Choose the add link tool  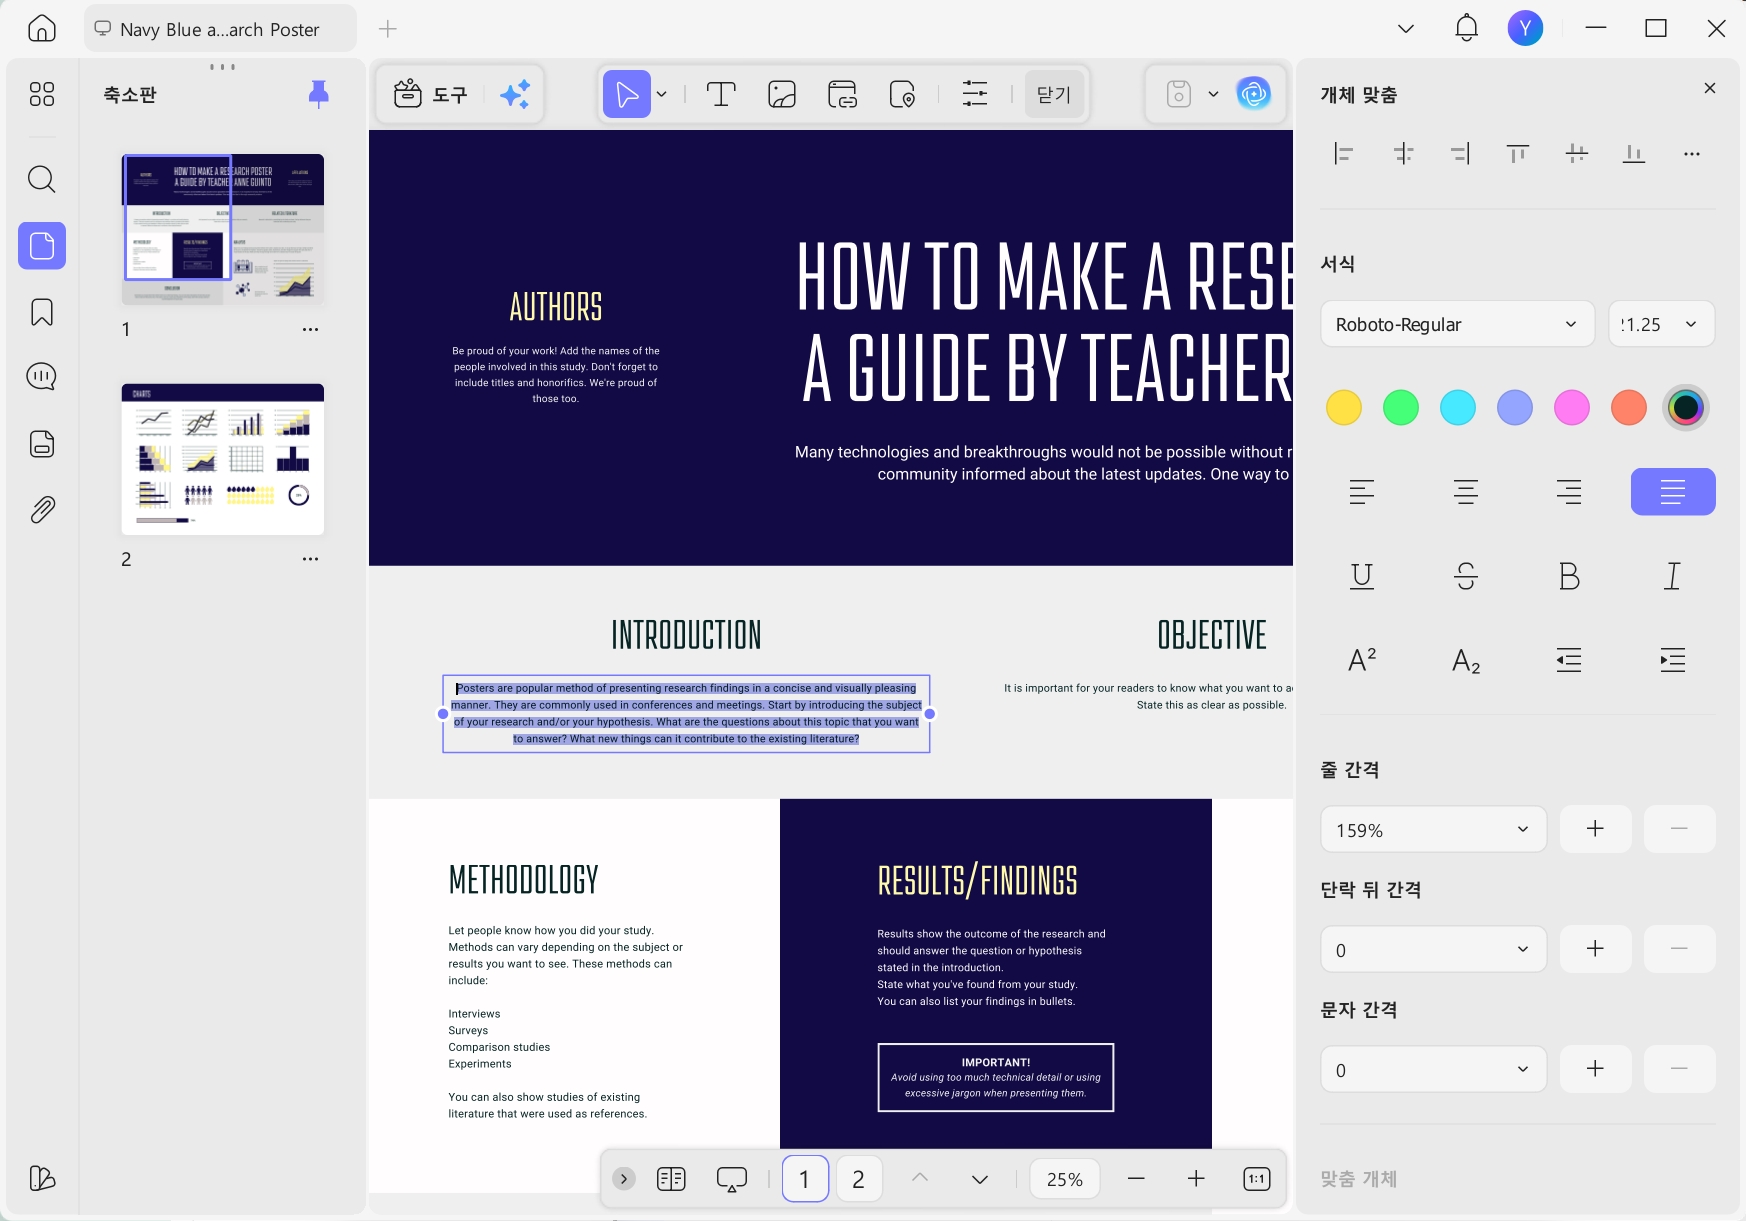(843, 95)
